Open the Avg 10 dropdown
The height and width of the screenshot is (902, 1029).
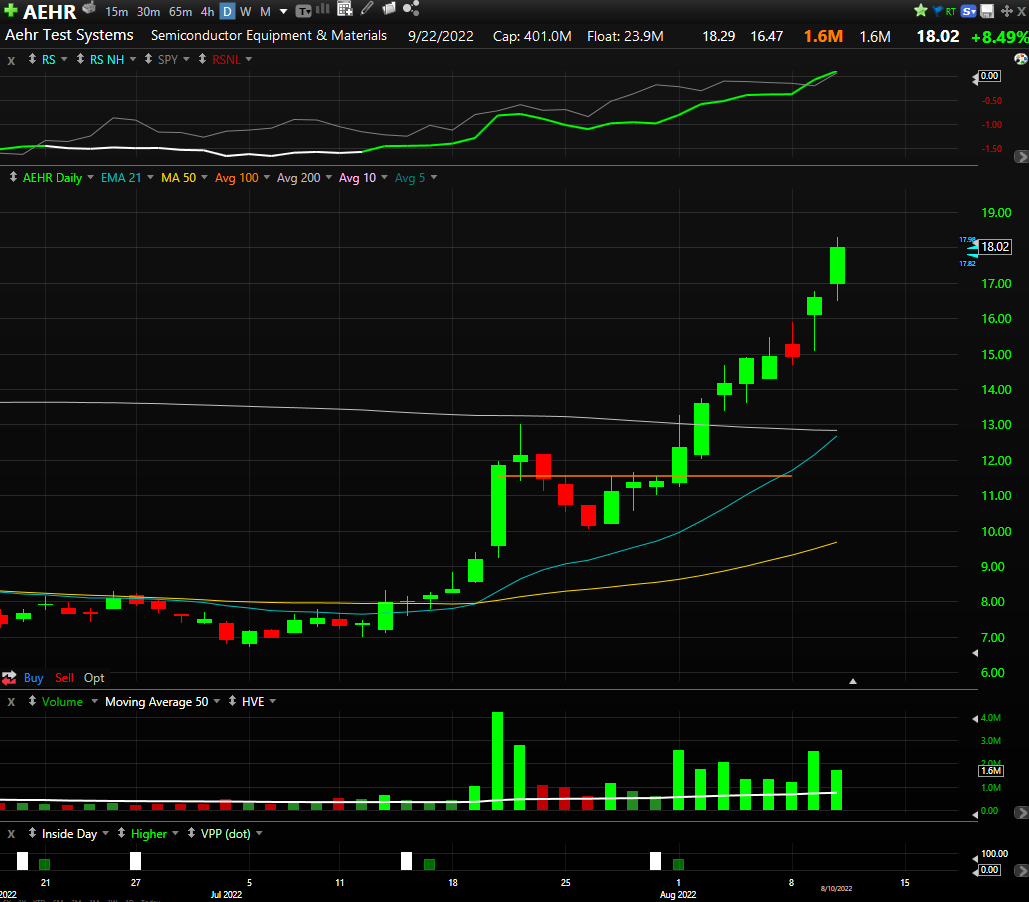(x=385, y=177)
